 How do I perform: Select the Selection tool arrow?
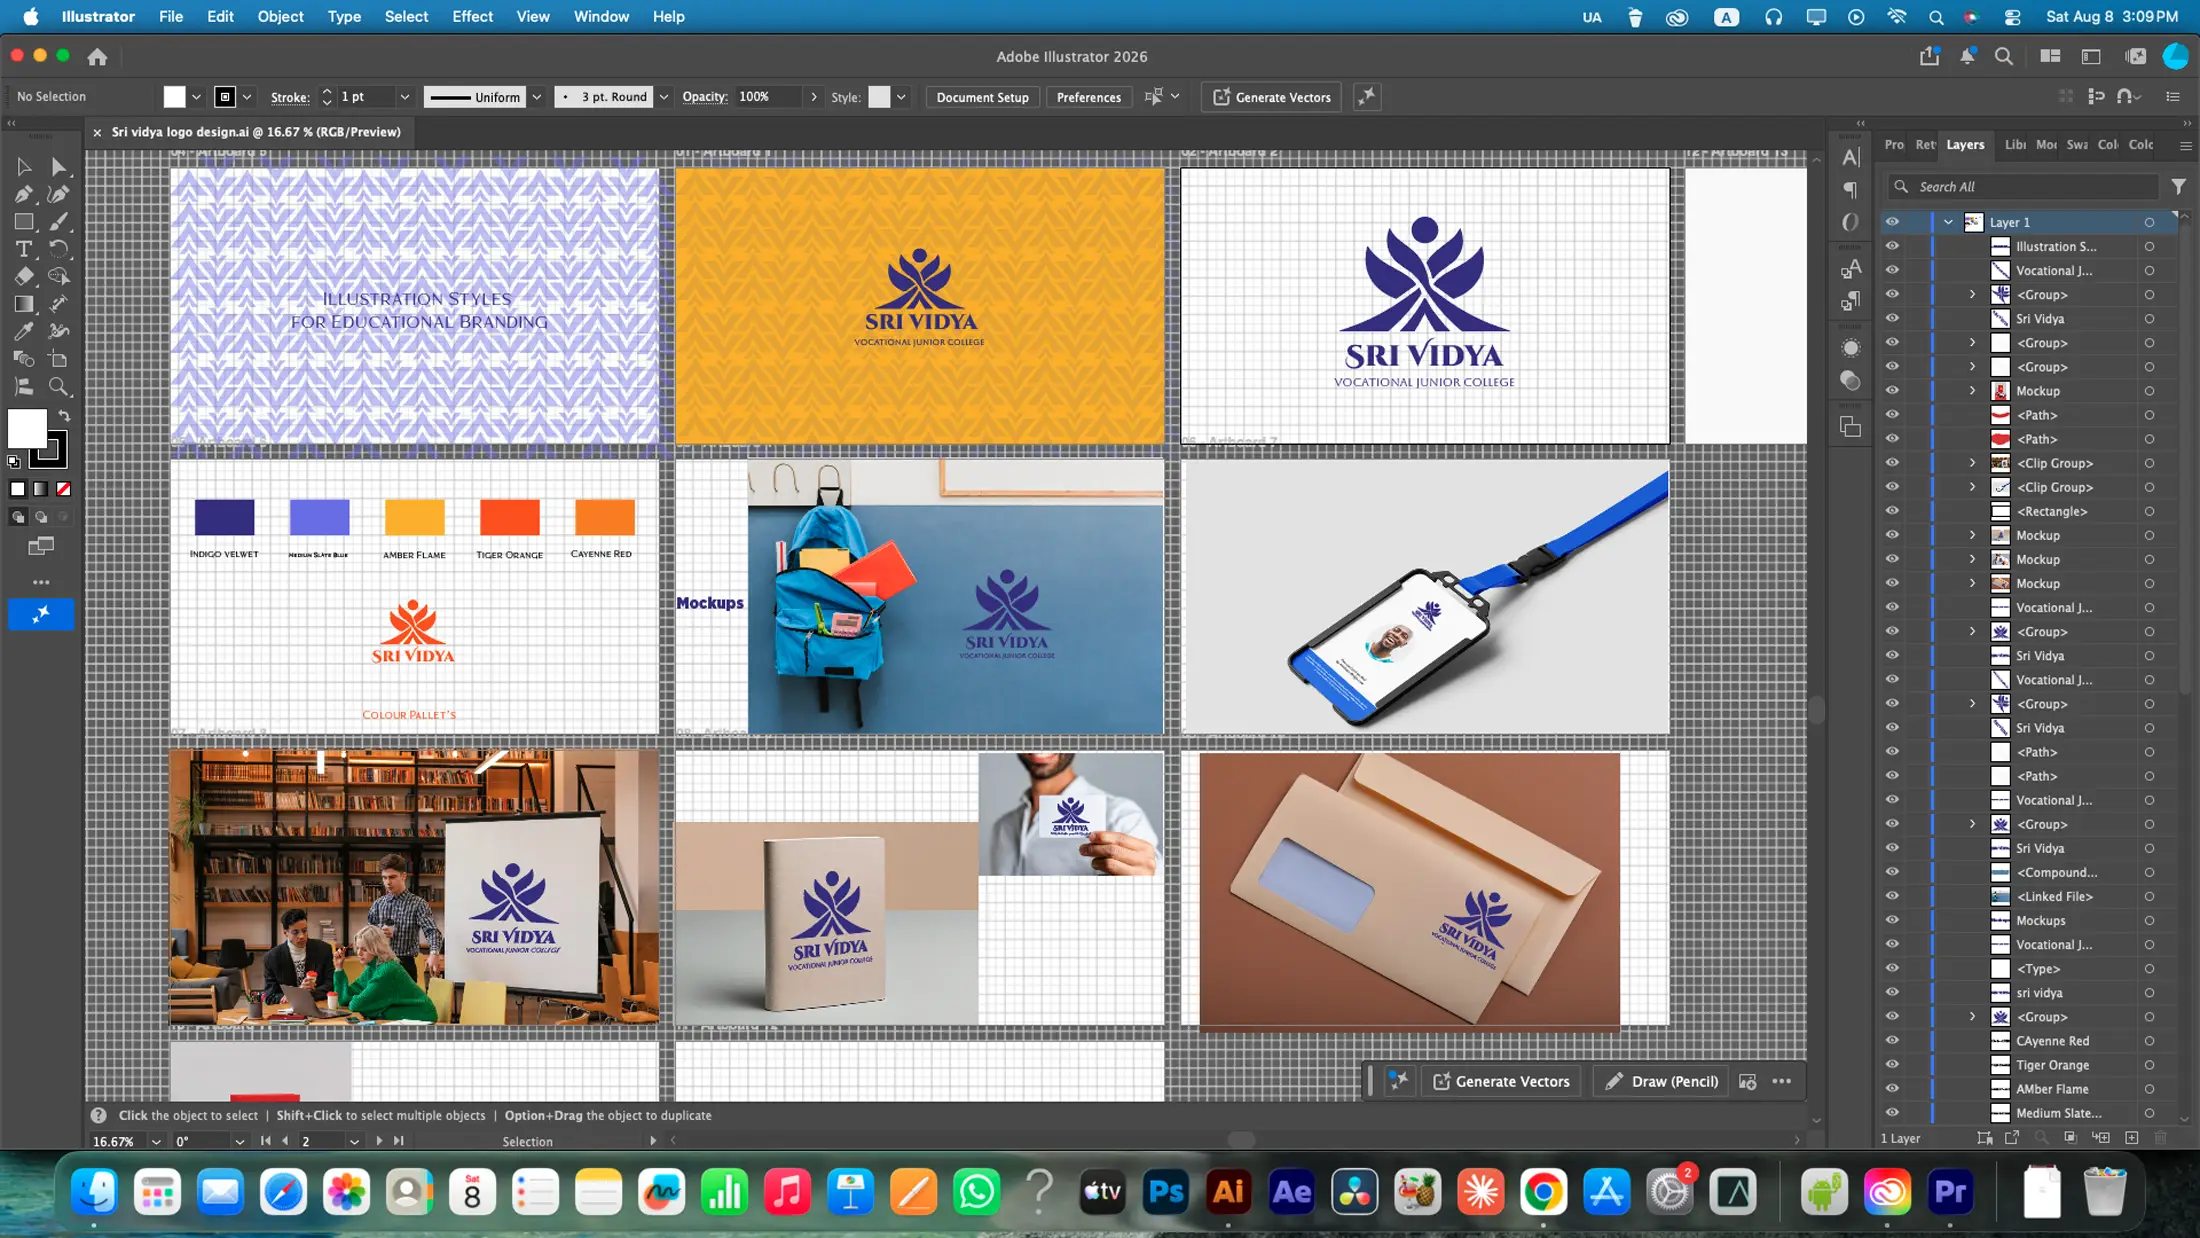tap(24, 167)
